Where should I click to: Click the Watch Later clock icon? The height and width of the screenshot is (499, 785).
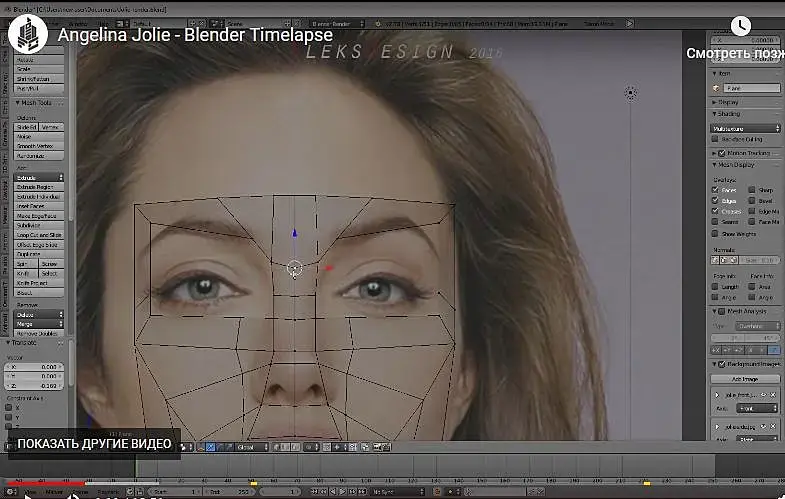click(x=740, y=26)
